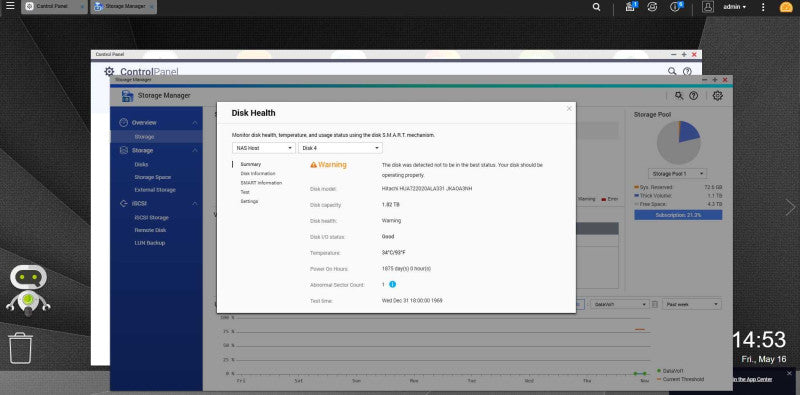
Task: Click the Storage Pool pie chart
Action: (678, 142)
